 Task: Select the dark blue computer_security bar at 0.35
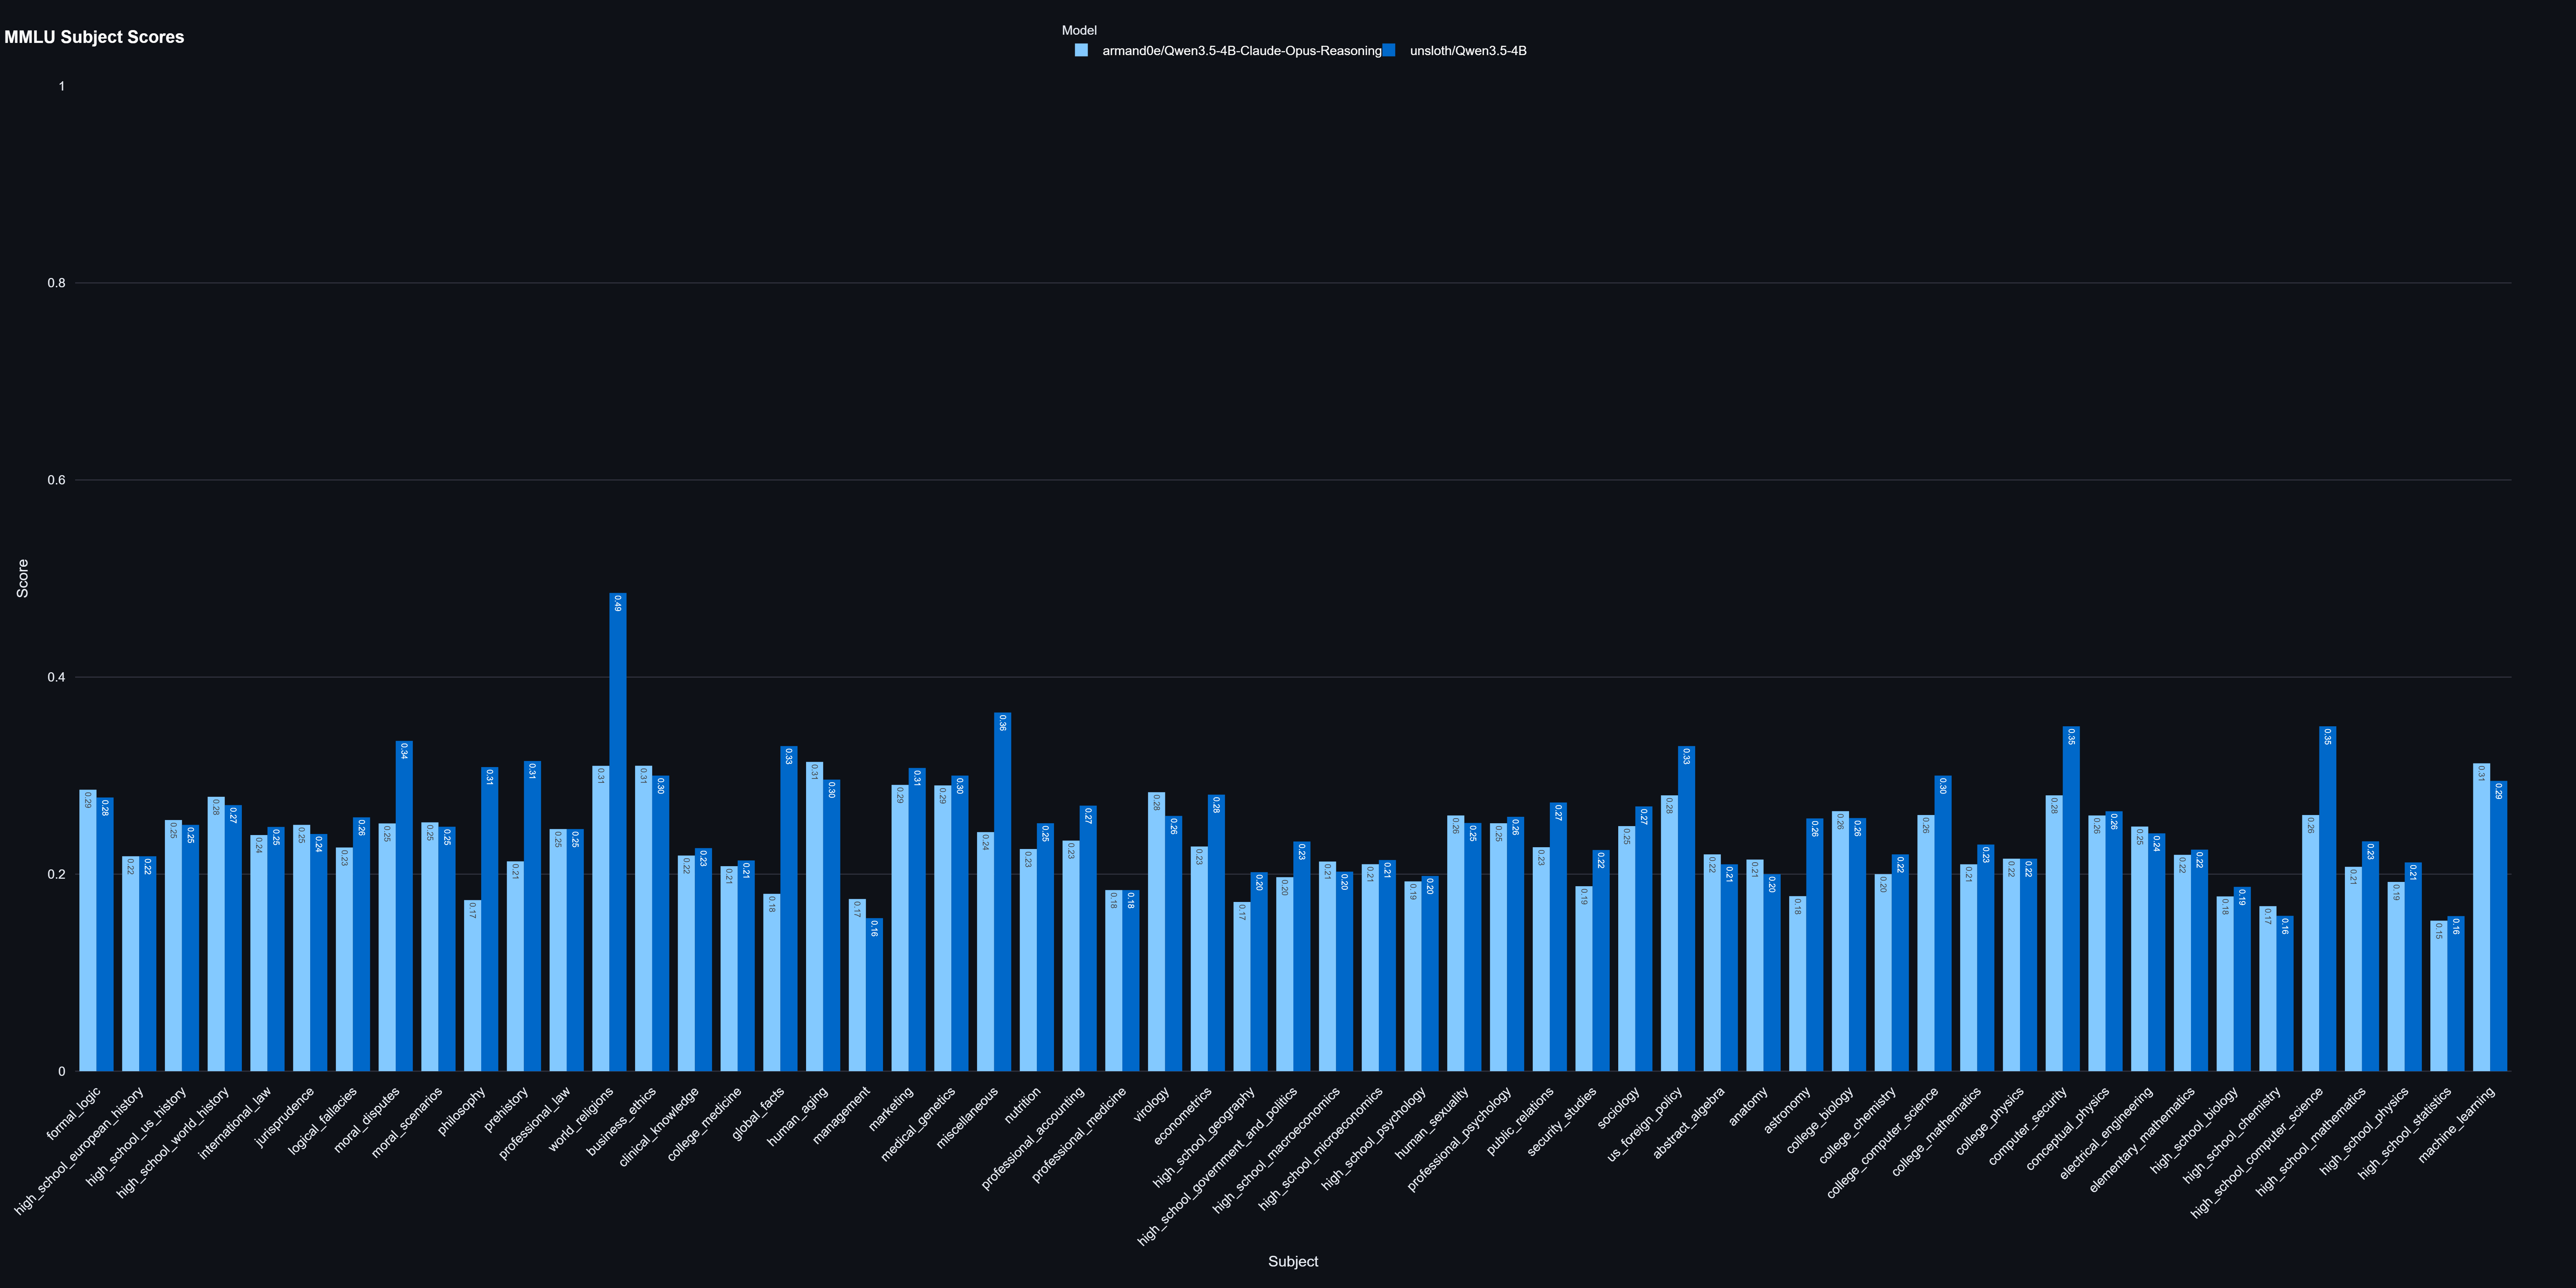pos(2071,899)
